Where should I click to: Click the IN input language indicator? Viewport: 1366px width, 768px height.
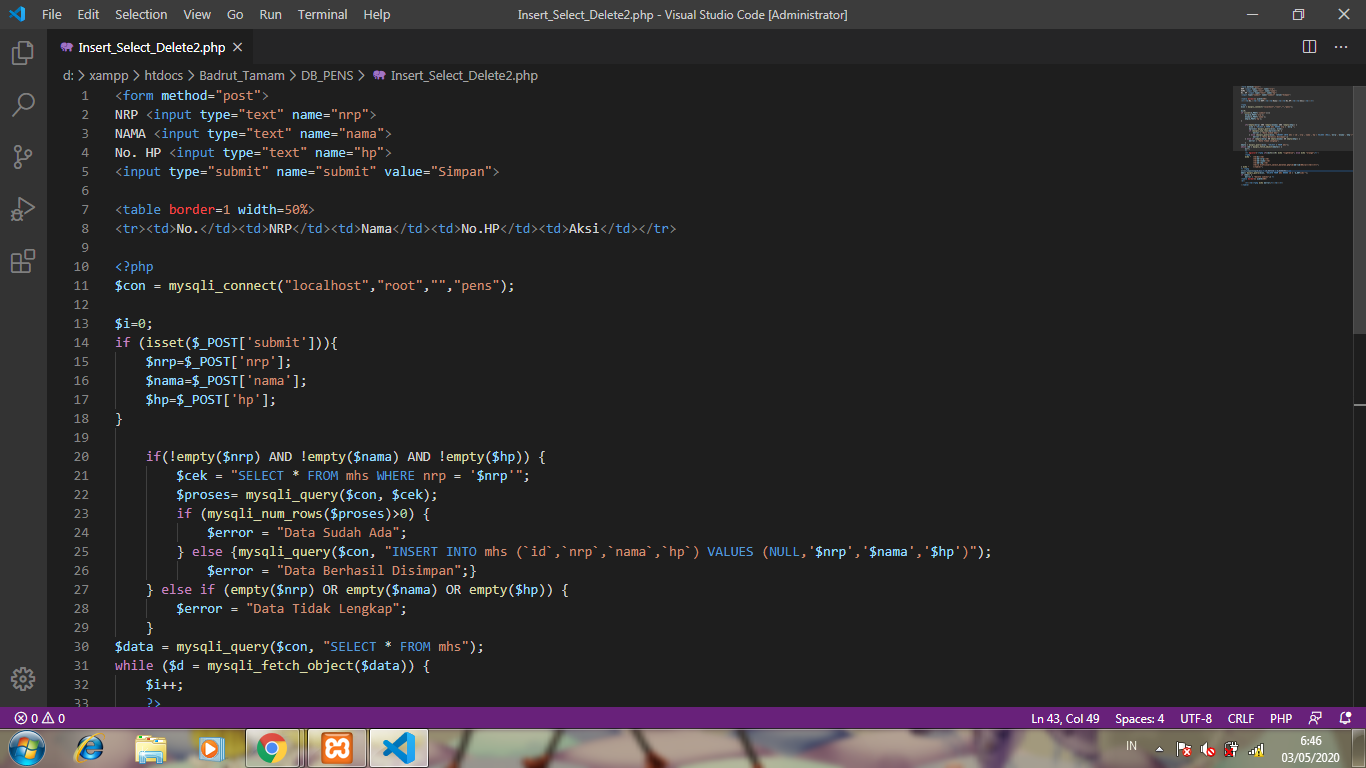pyautogui.click(x=1132, y=746)
